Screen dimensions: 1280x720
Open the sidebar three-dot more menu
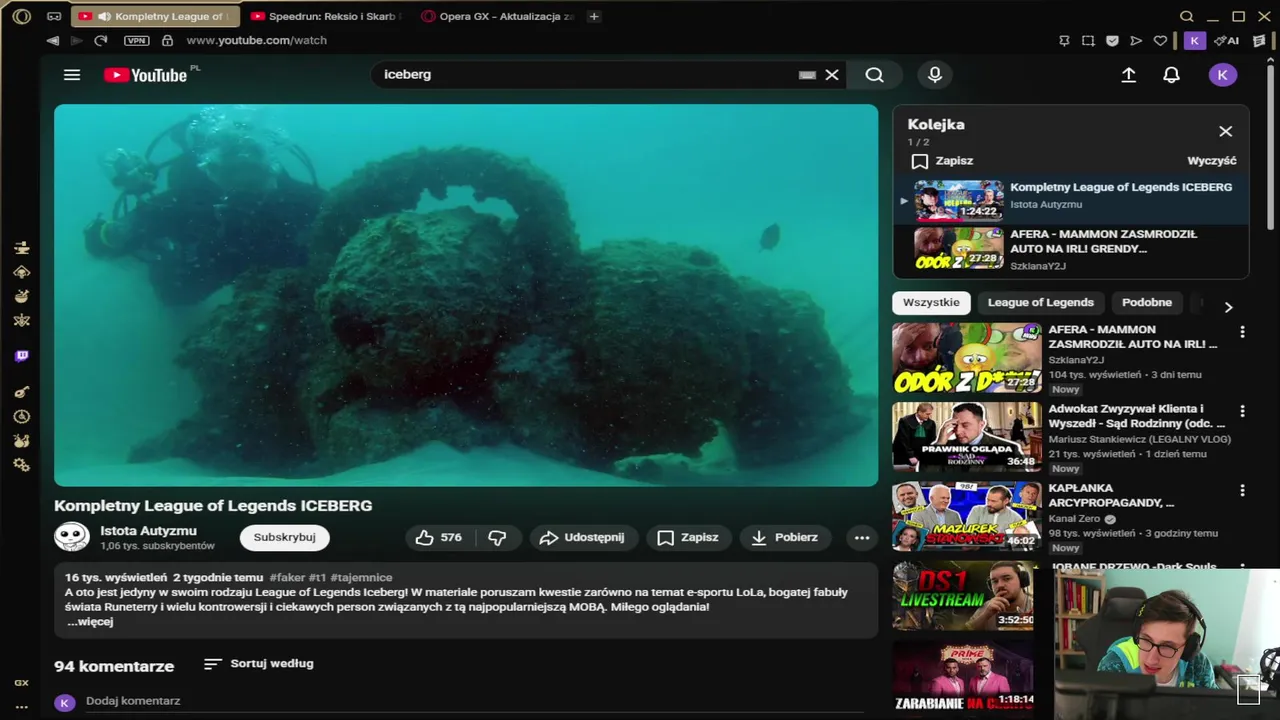tap(22, 707)
